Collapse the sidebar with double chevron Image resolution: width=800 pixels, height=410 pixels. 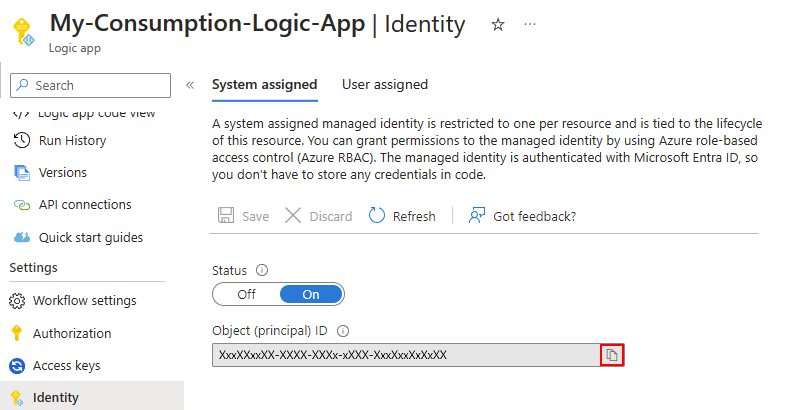(x=190, y=85)
